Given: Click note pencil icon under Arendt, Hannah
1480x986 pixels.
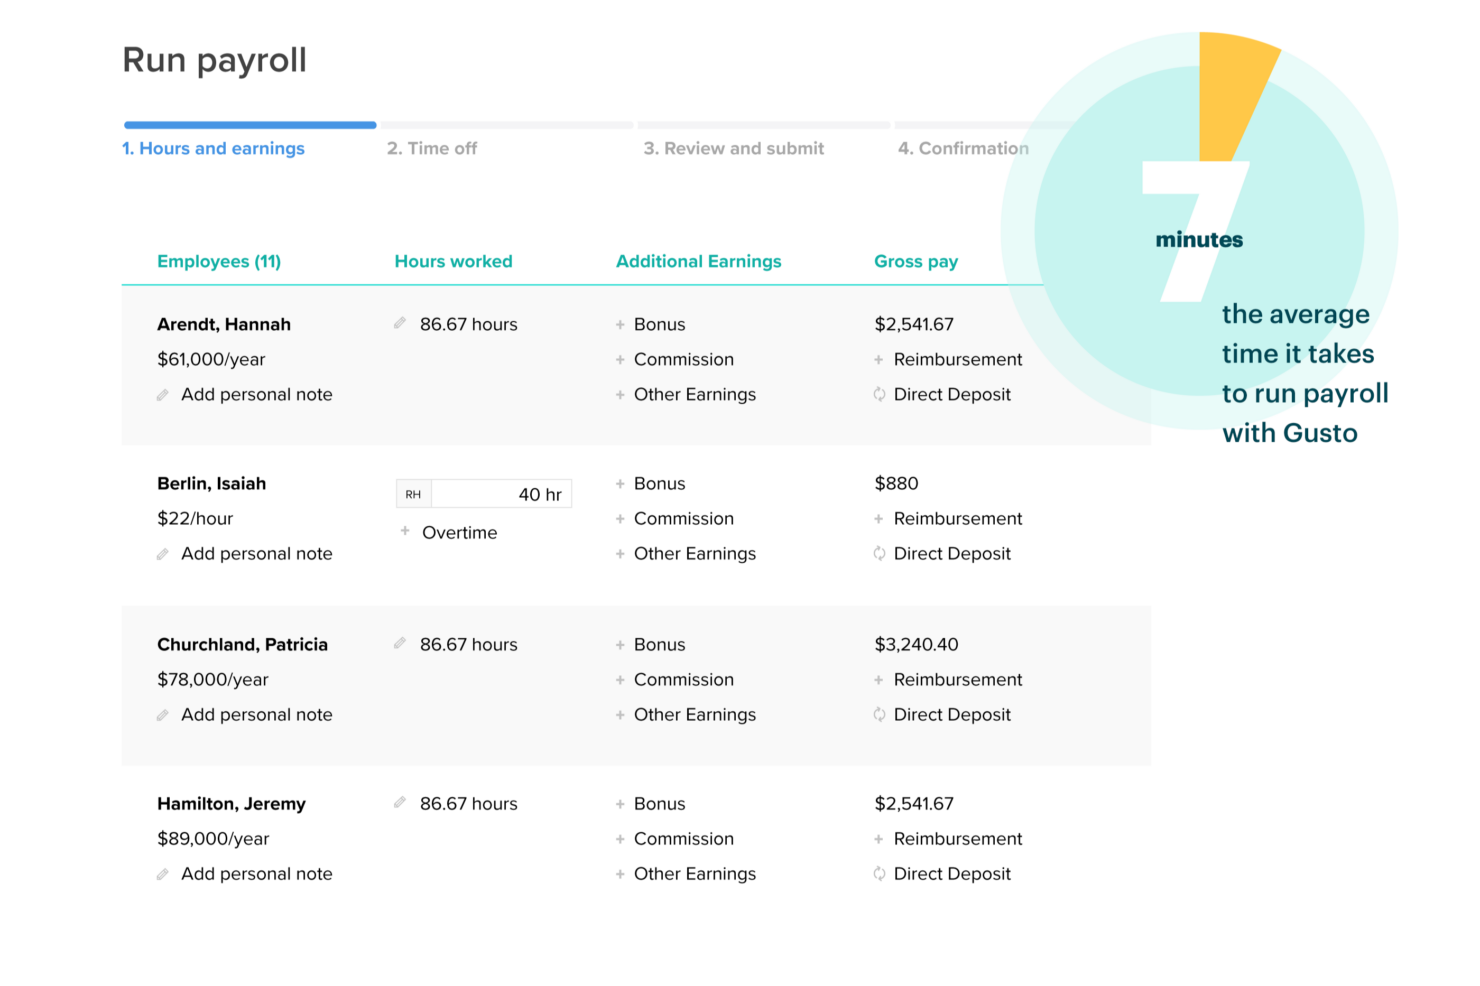Looking at the screenshot, I should tap(163, 395).
